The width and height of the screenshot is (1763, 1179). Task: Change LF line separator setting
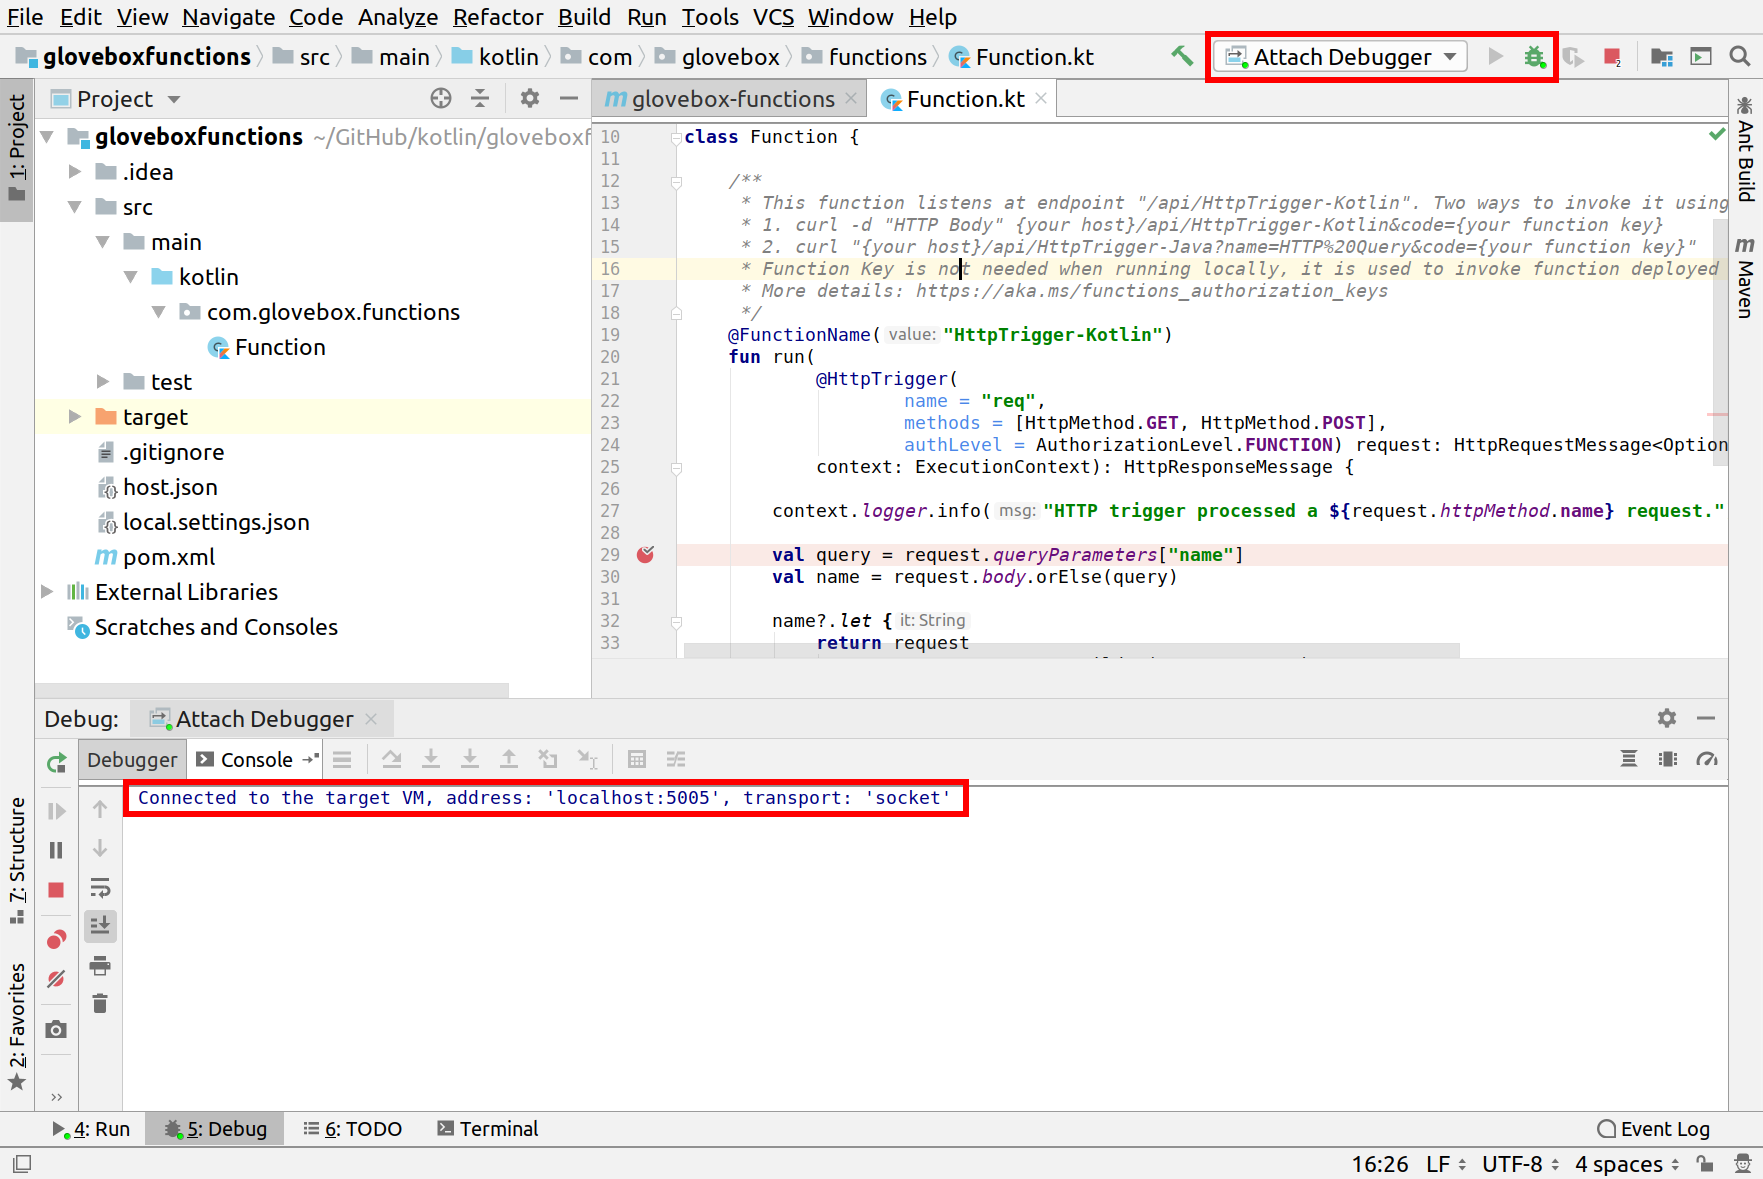[x=1446, y=1164]
